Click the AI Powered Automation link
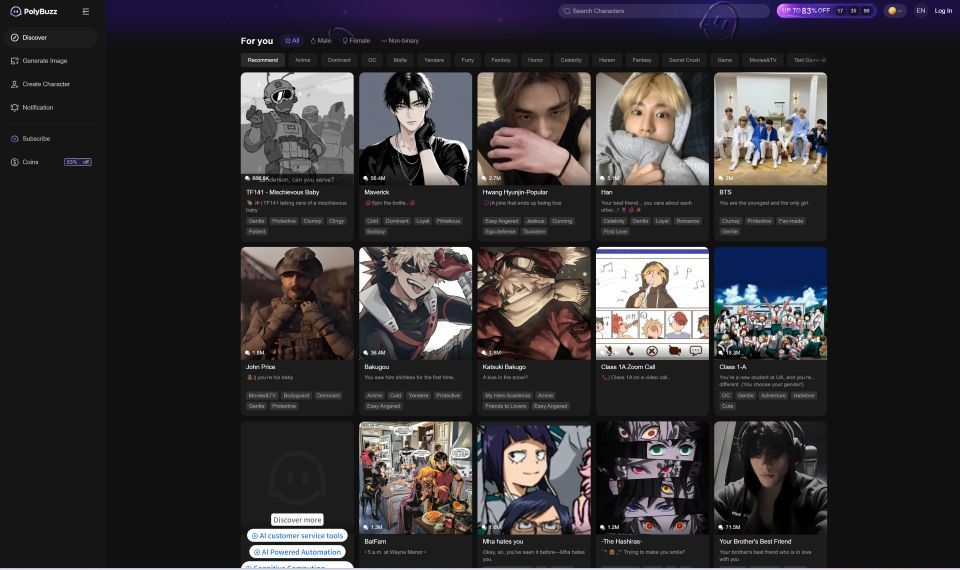Image resolution: width=960 pixels, height=570 pixels. tap(297, 552)
